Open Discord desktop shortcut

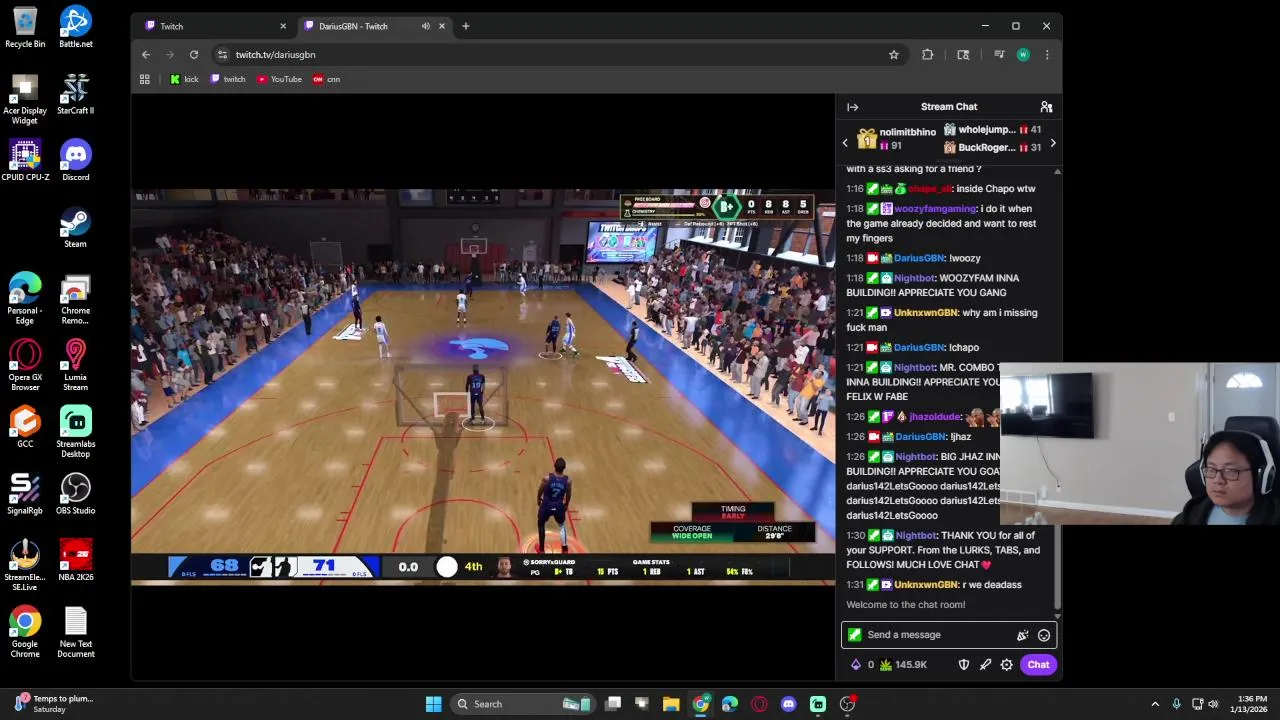[75, 160]
